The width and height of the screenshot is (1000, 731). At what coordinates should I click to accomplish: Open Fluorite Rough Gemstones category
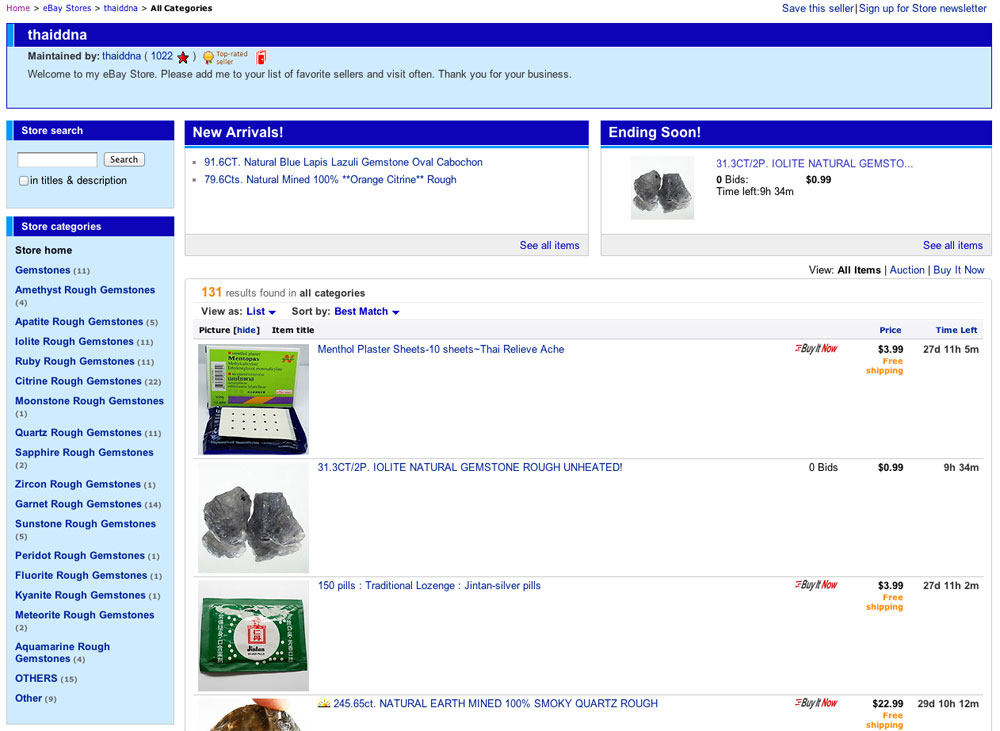(x=81, y=575)
